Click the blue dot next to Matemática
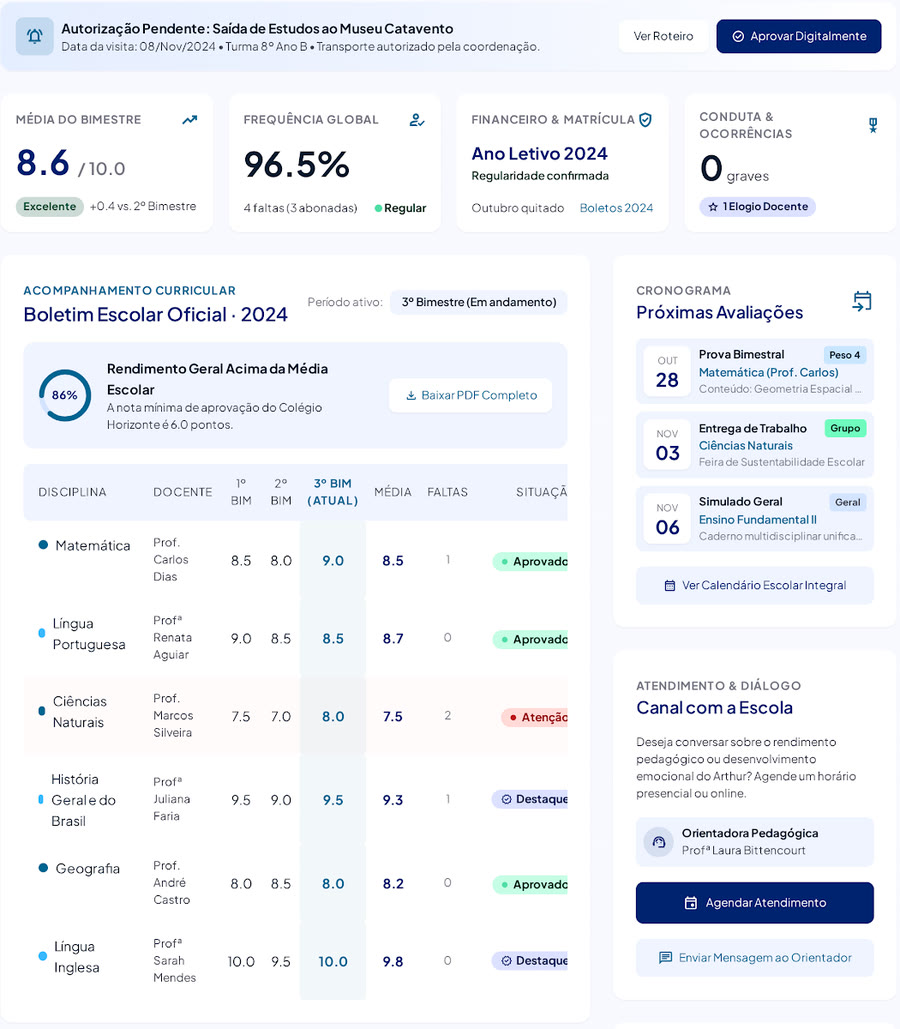The image size is (900, 1029). click(x=43, y=545)
